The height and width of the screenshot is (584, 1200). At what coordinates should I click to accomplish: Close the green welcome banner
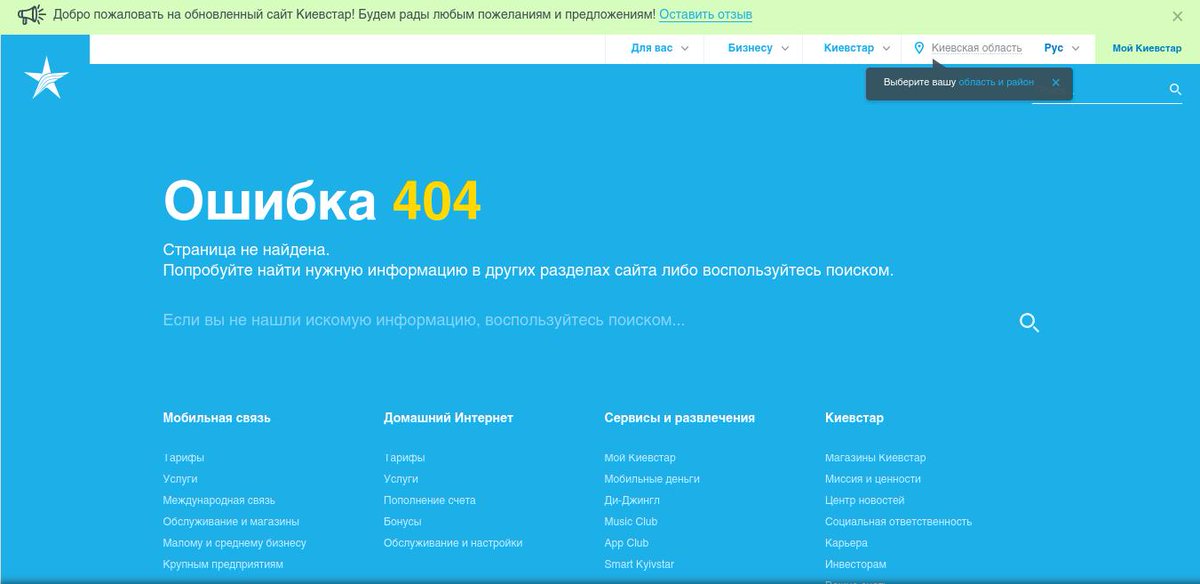1177,16
